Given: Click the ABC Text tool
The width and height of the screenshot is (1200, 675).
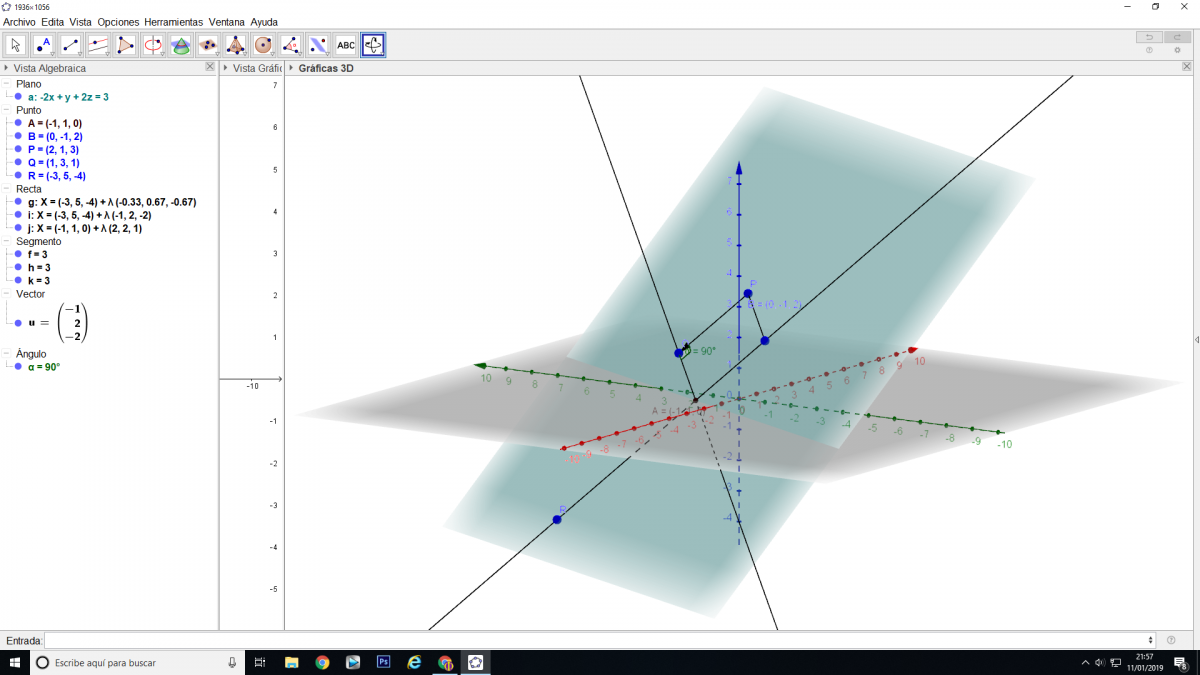Looking at the screenshot, I should click(346, 45).
